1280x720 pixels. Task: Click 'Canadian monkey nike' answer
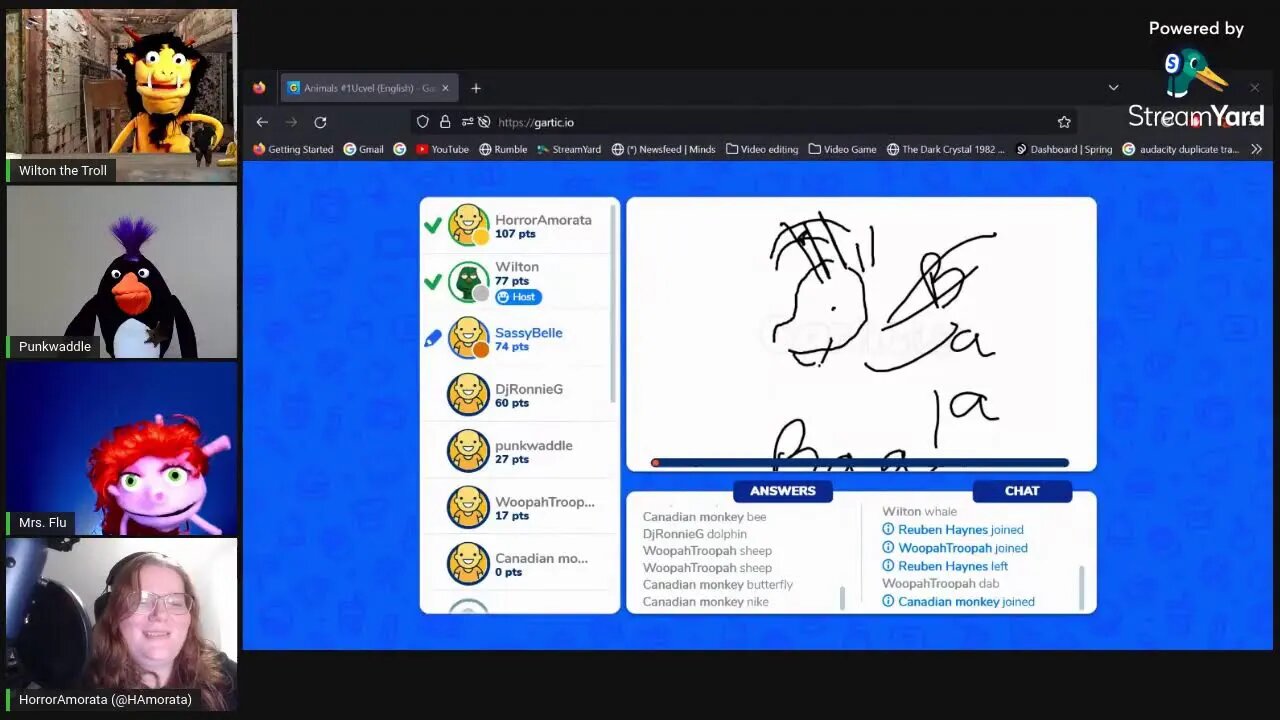pyautogui.click(x=706, y=602)
